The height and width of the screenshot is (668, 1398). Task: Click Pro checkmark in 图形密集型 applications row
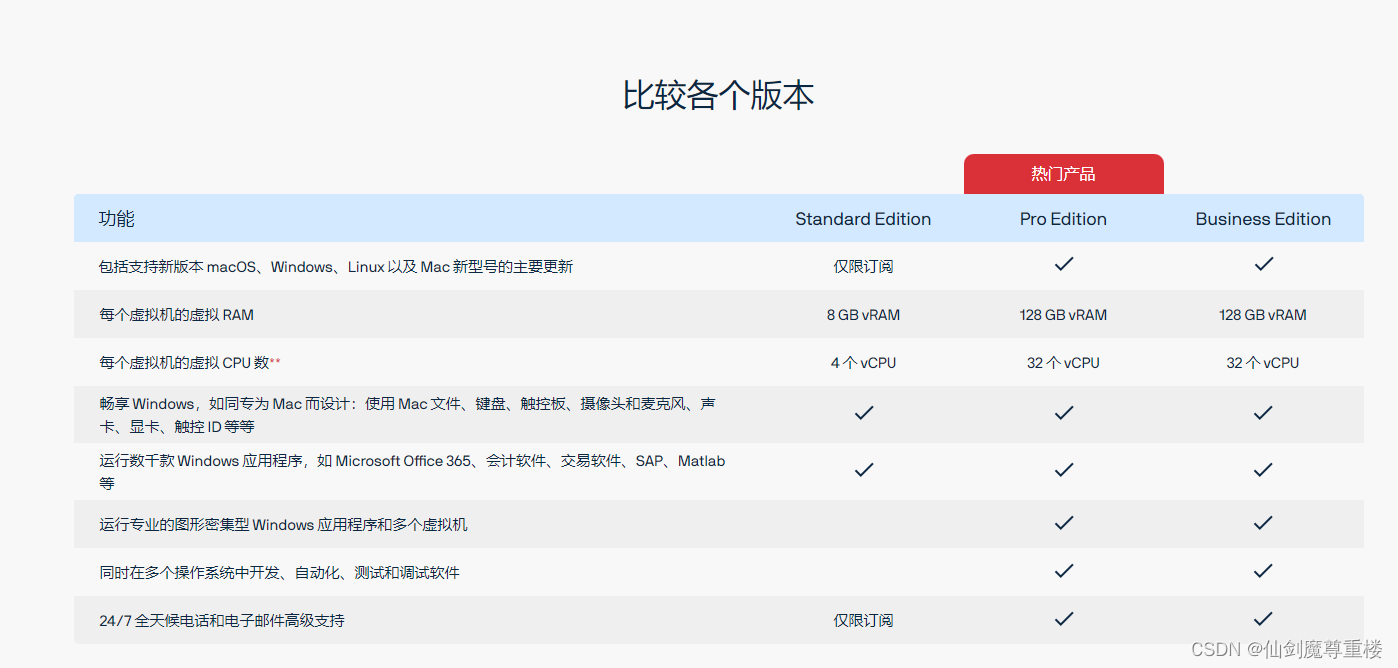pos(1064,522)
